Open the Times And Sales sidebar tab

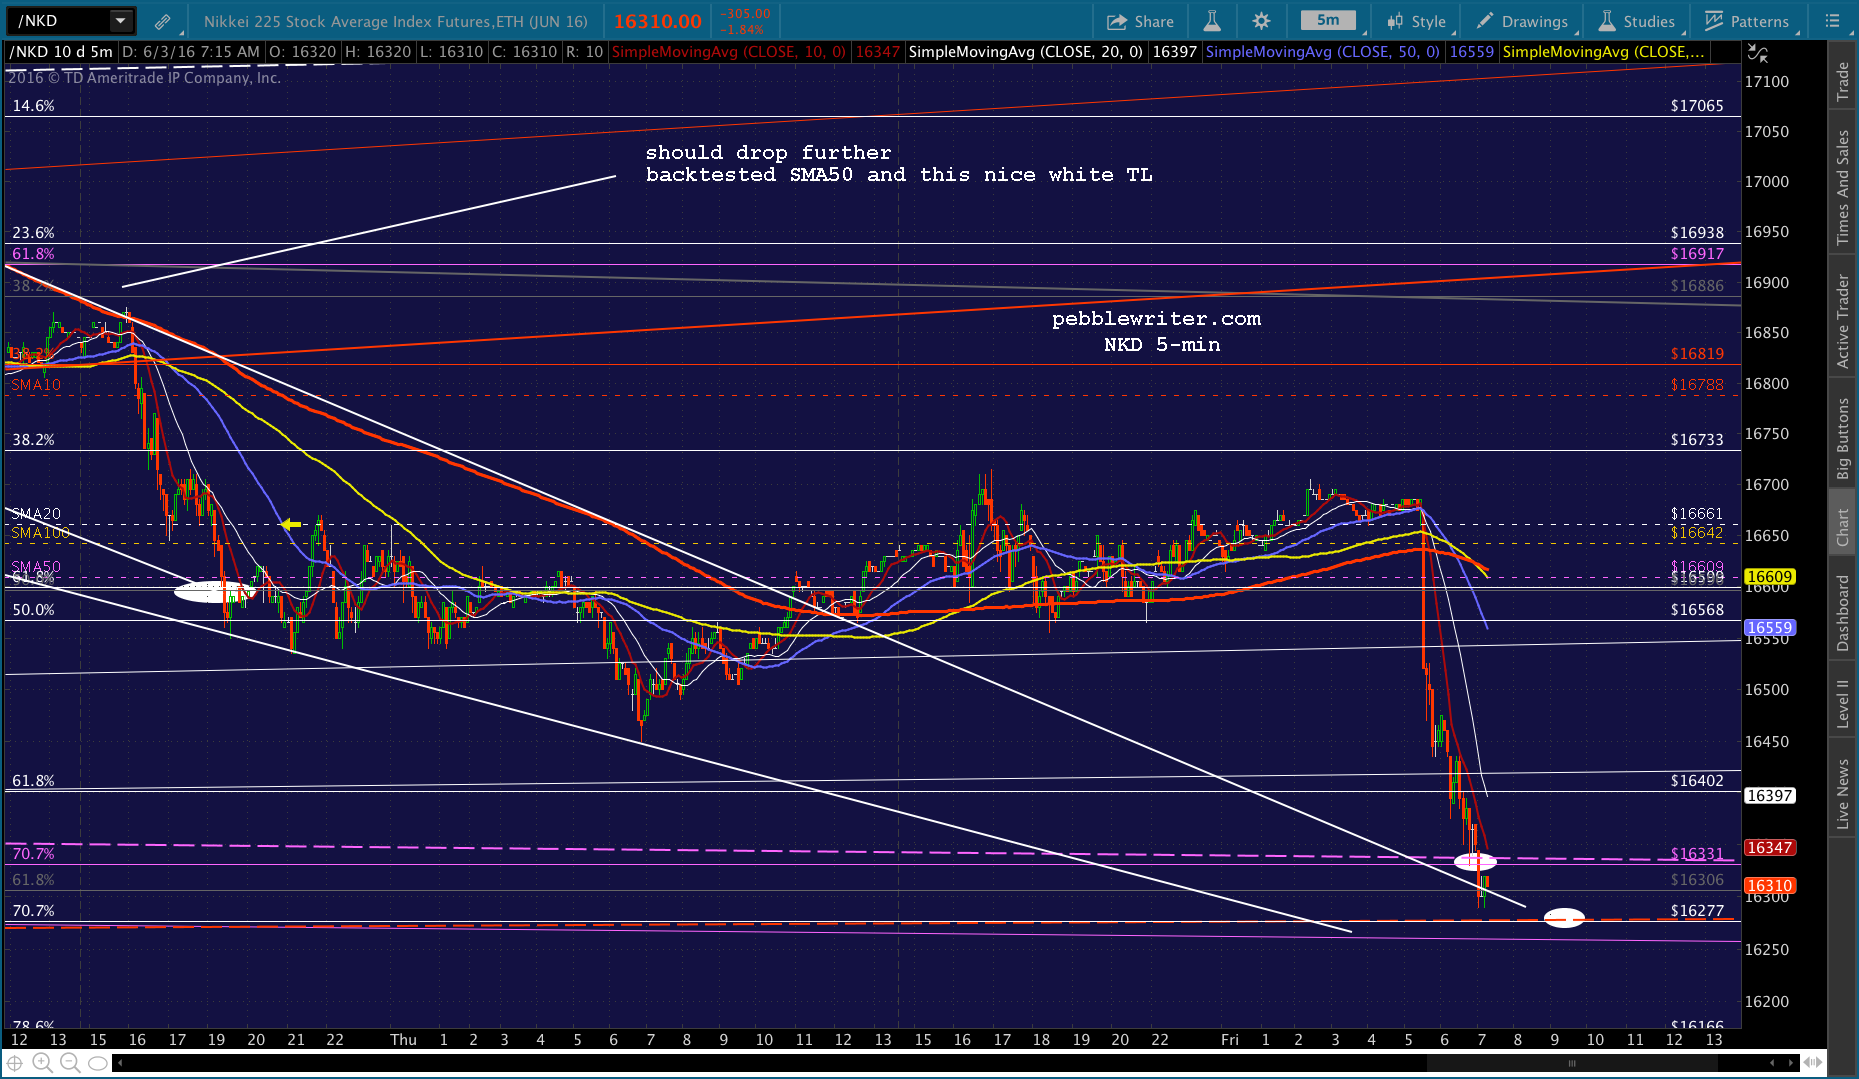point(1843,188)
